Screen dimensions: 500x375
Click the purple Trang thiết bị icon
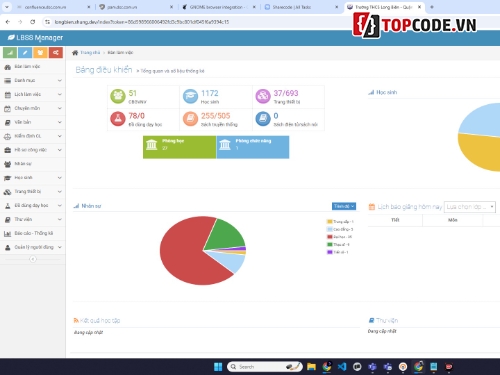[x=263, y=96]
